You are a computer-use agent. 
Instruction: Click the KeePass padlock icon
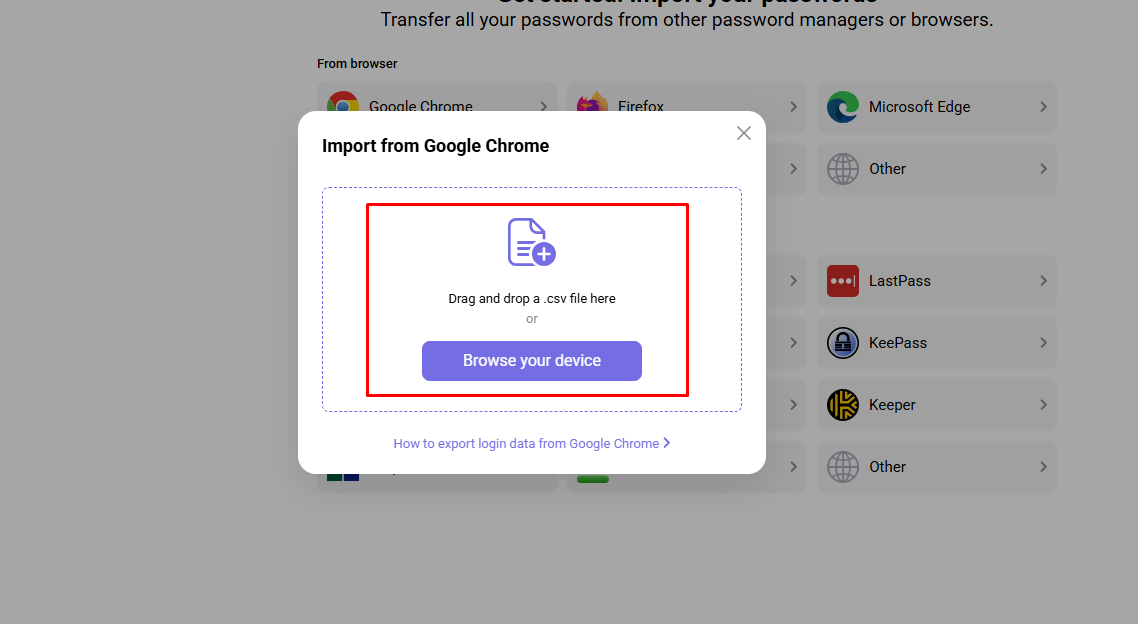point(843,343)
